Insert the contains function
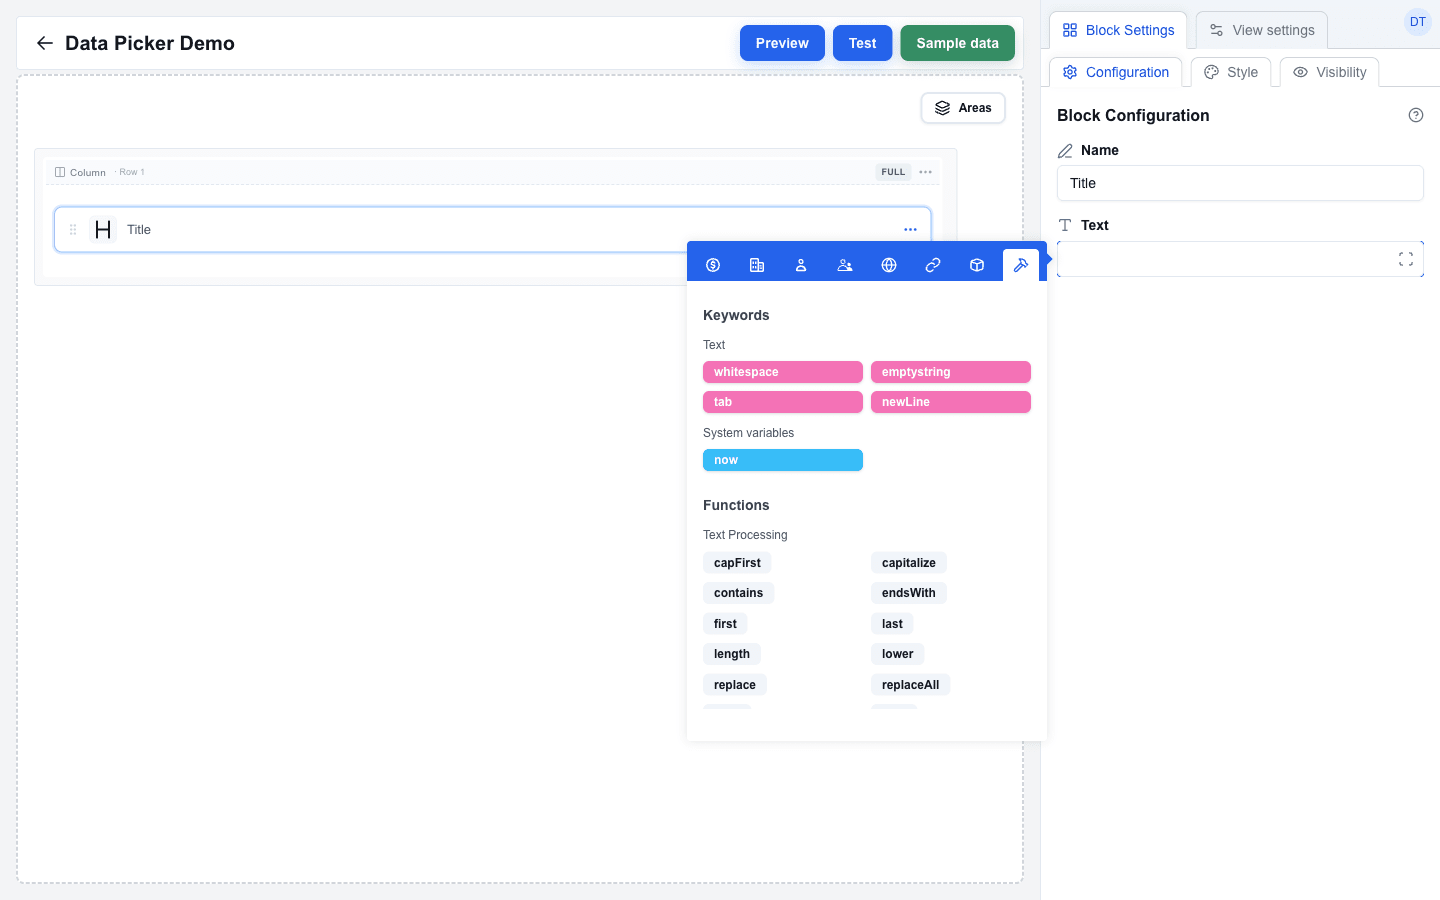 [738, 593]
